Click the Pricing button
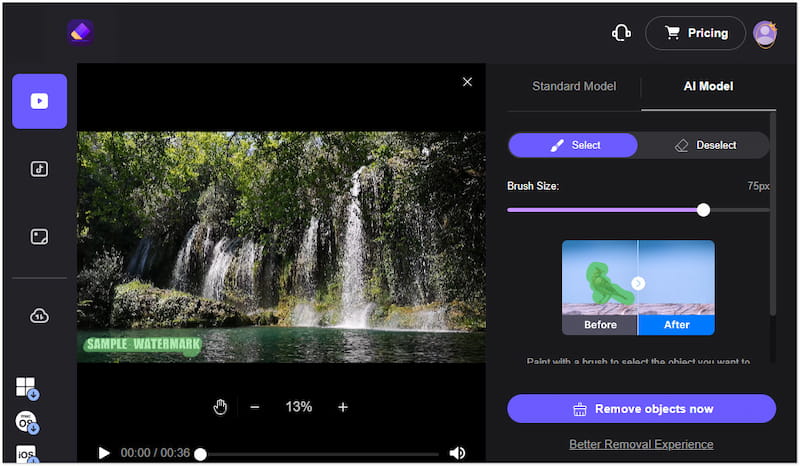This screenshot has width=800, height=466. point(695,33)
